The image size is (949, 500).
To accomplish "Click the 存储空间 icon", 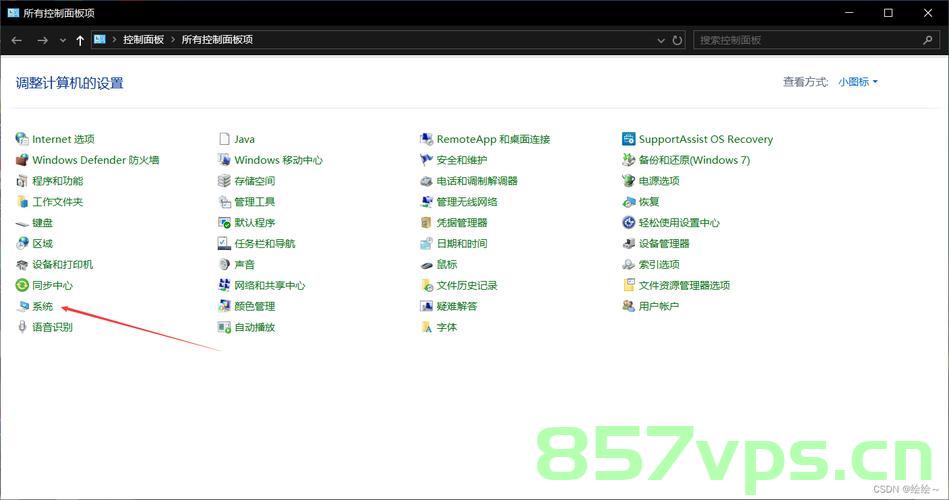I will point(224,181).
